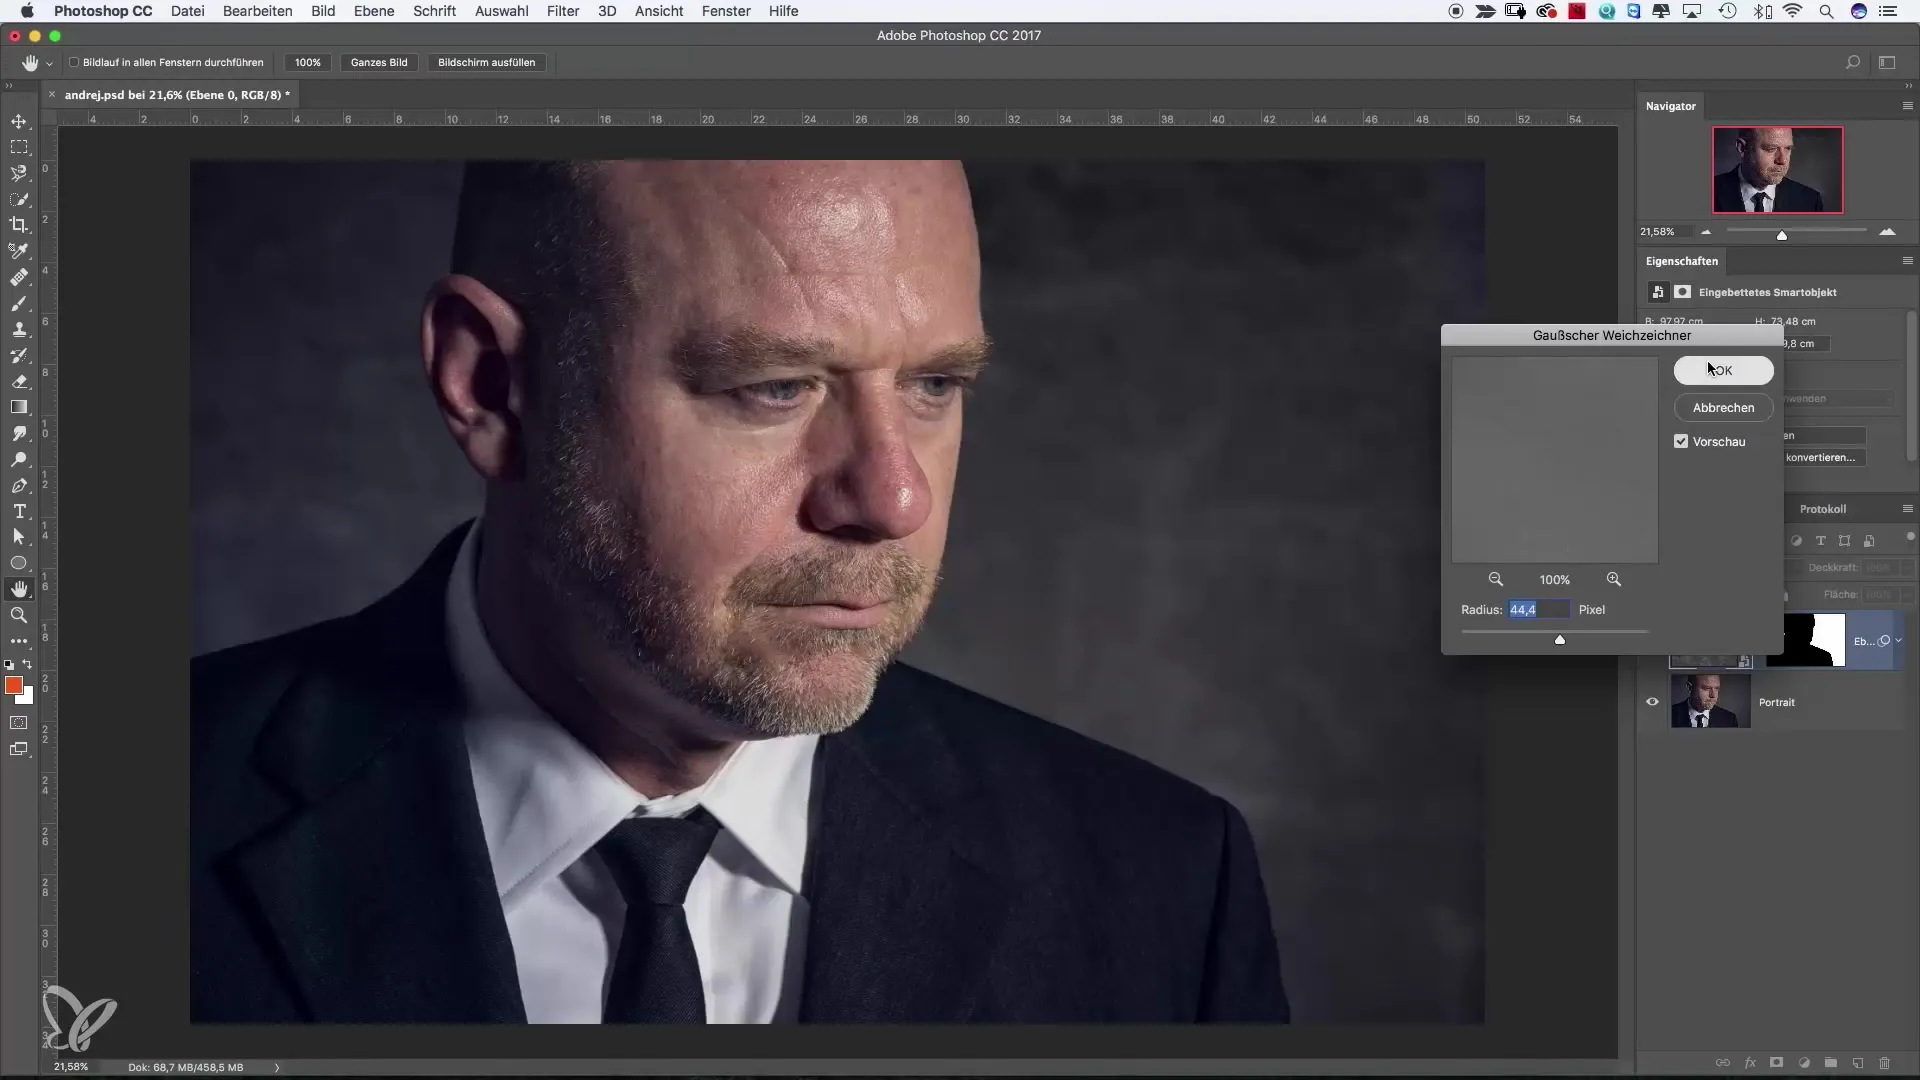The width and height of the screenshot is (1920, 1080).
Task: Select the Clone Stamp tool
Action: 19,329
